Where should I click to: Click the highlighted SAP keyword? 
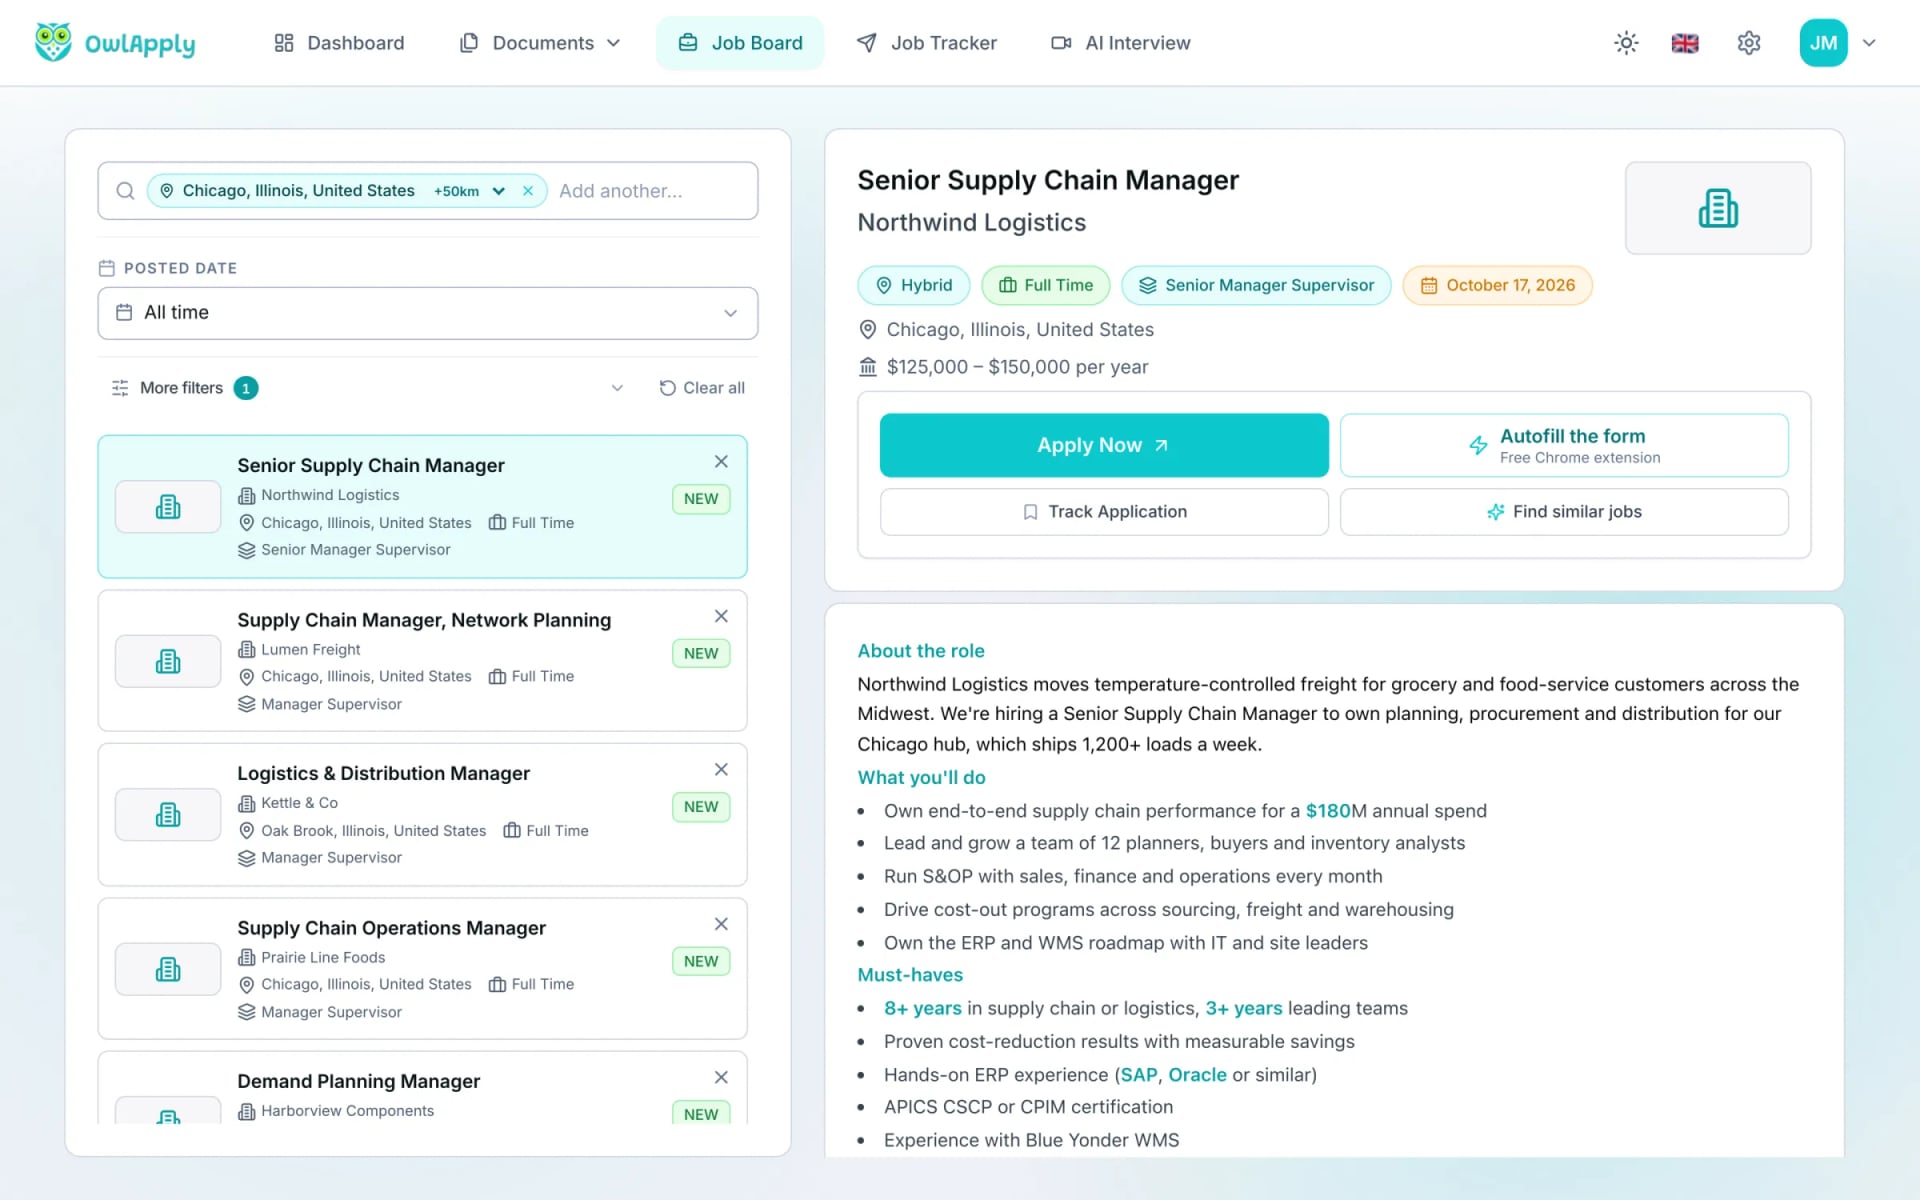1138,1074
